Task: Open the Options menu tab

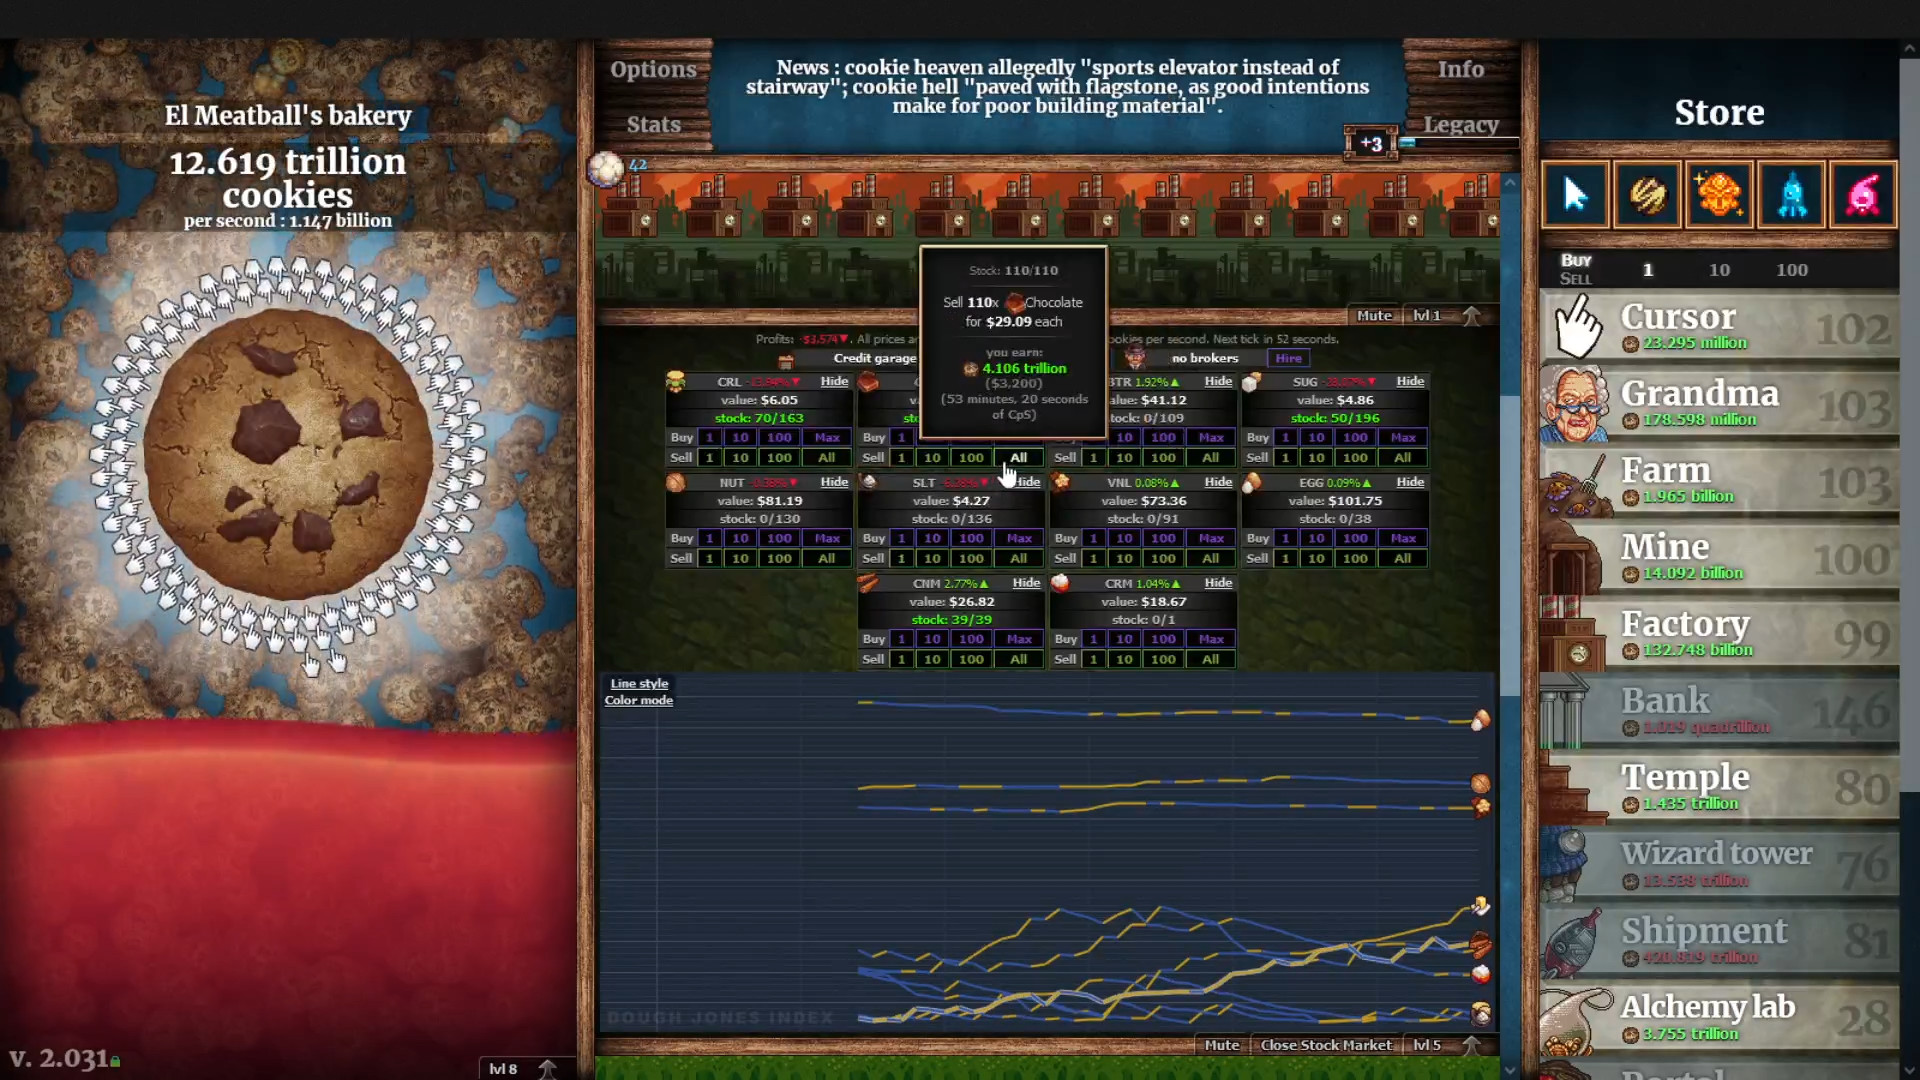Action: coord(654,67)
